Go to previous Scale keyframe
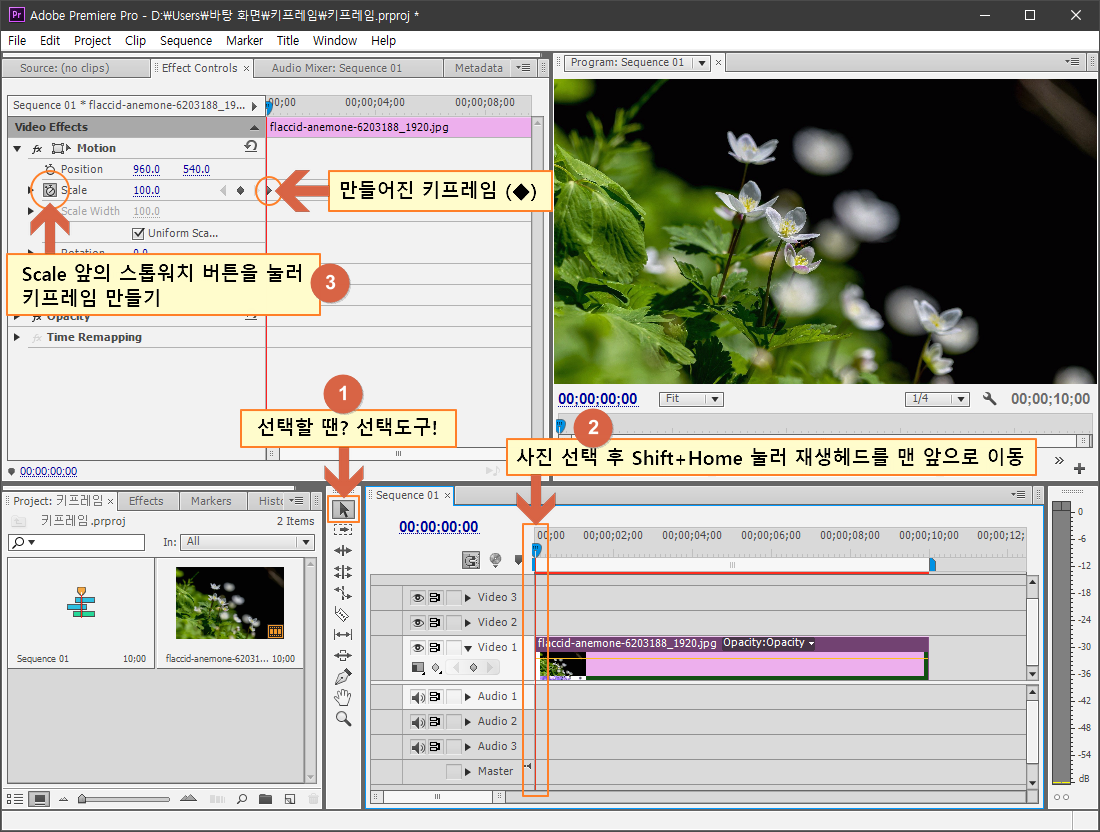1100x832 pixels. pos(223,190)
